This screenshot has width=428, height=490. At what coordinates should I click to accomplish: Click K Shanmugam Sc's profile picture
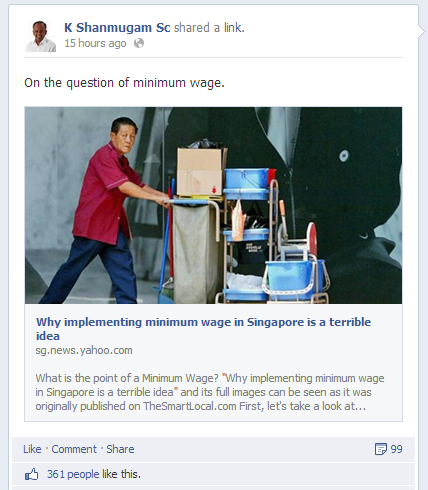tap(41, 36)
